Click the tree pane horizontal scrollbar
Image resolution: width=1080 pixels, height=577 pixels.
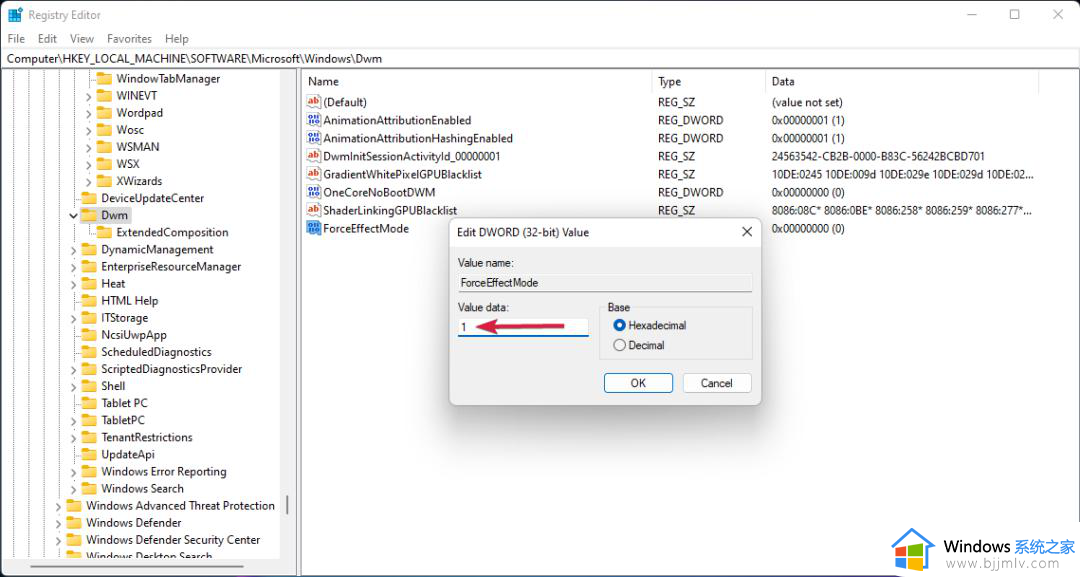(137, 567)
